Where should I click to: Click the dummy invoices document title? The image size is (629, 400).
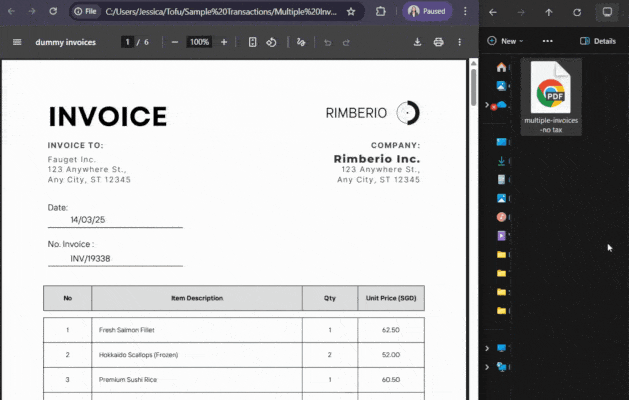tap(65, 42)
